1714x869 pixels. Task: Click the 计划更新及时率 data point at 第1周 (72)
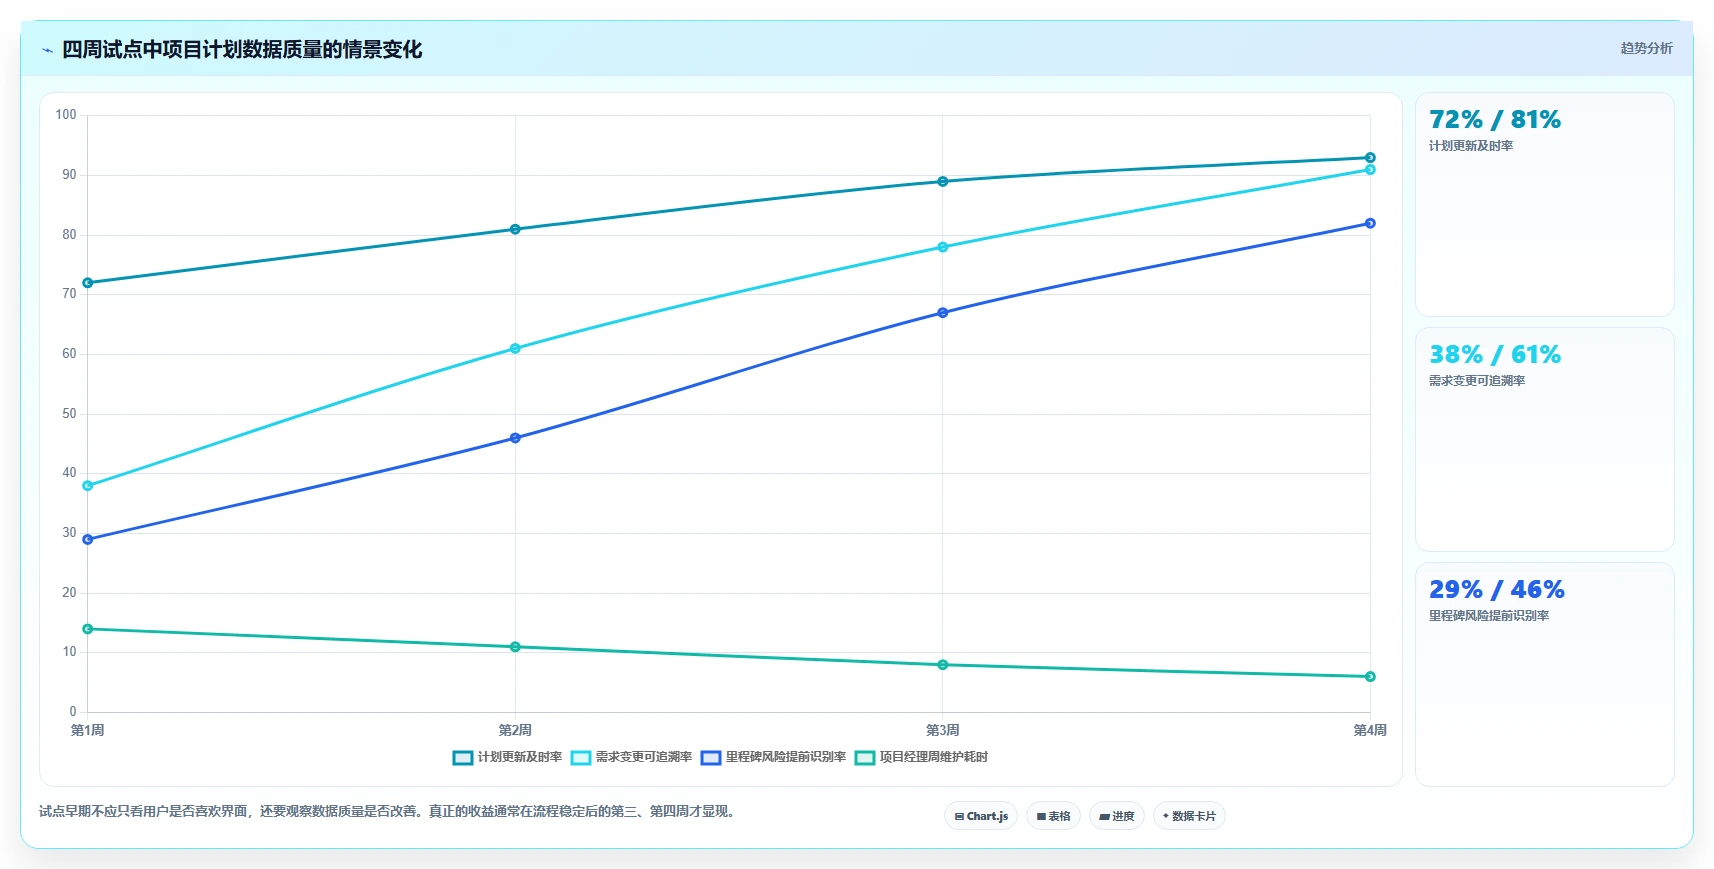[88, 283]
